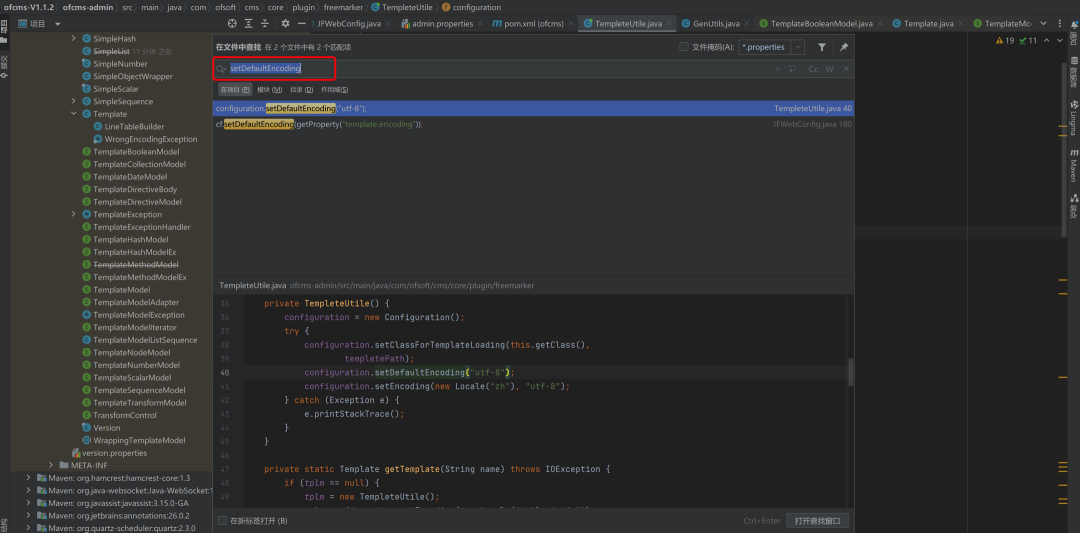Screen dimensions: 1080x533
Task: Select WrongEncodingException in project tree
Action: click(145, 139)
